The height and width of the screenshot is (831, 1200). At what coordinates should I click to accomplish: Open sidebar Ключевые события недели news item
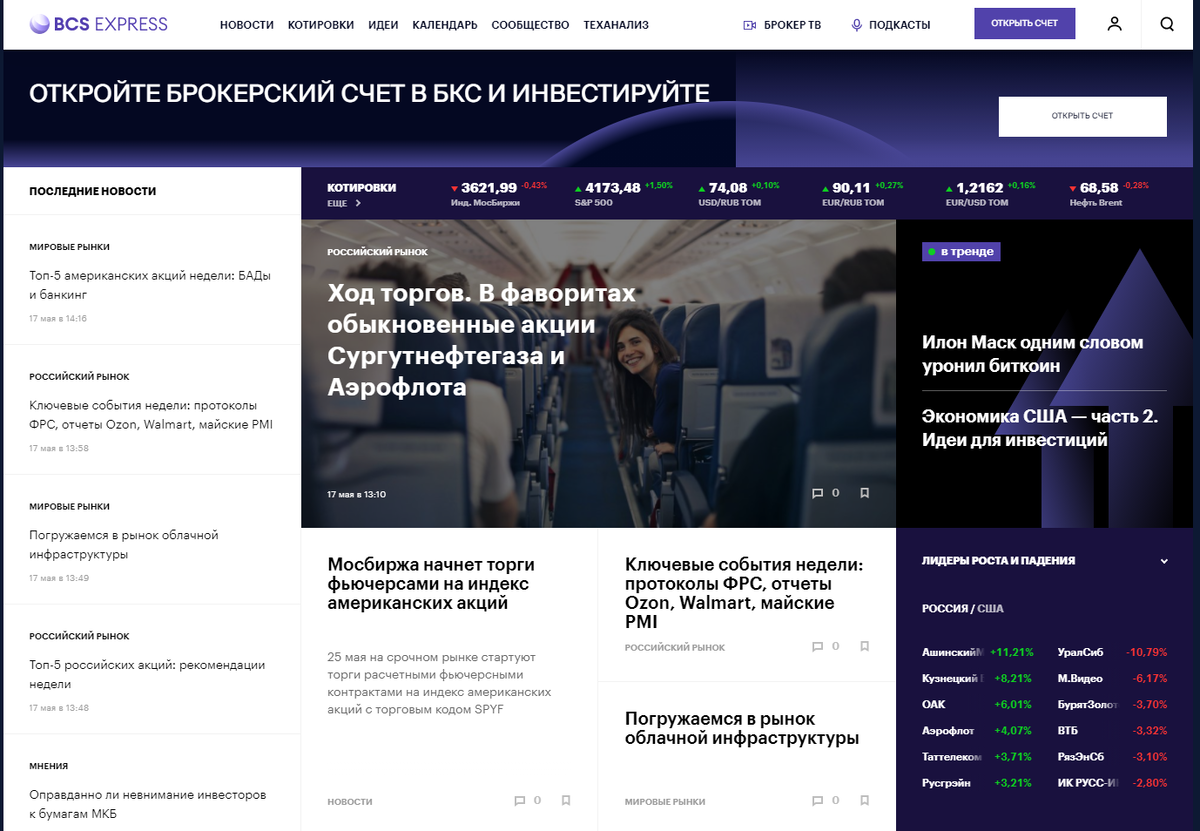150,415
